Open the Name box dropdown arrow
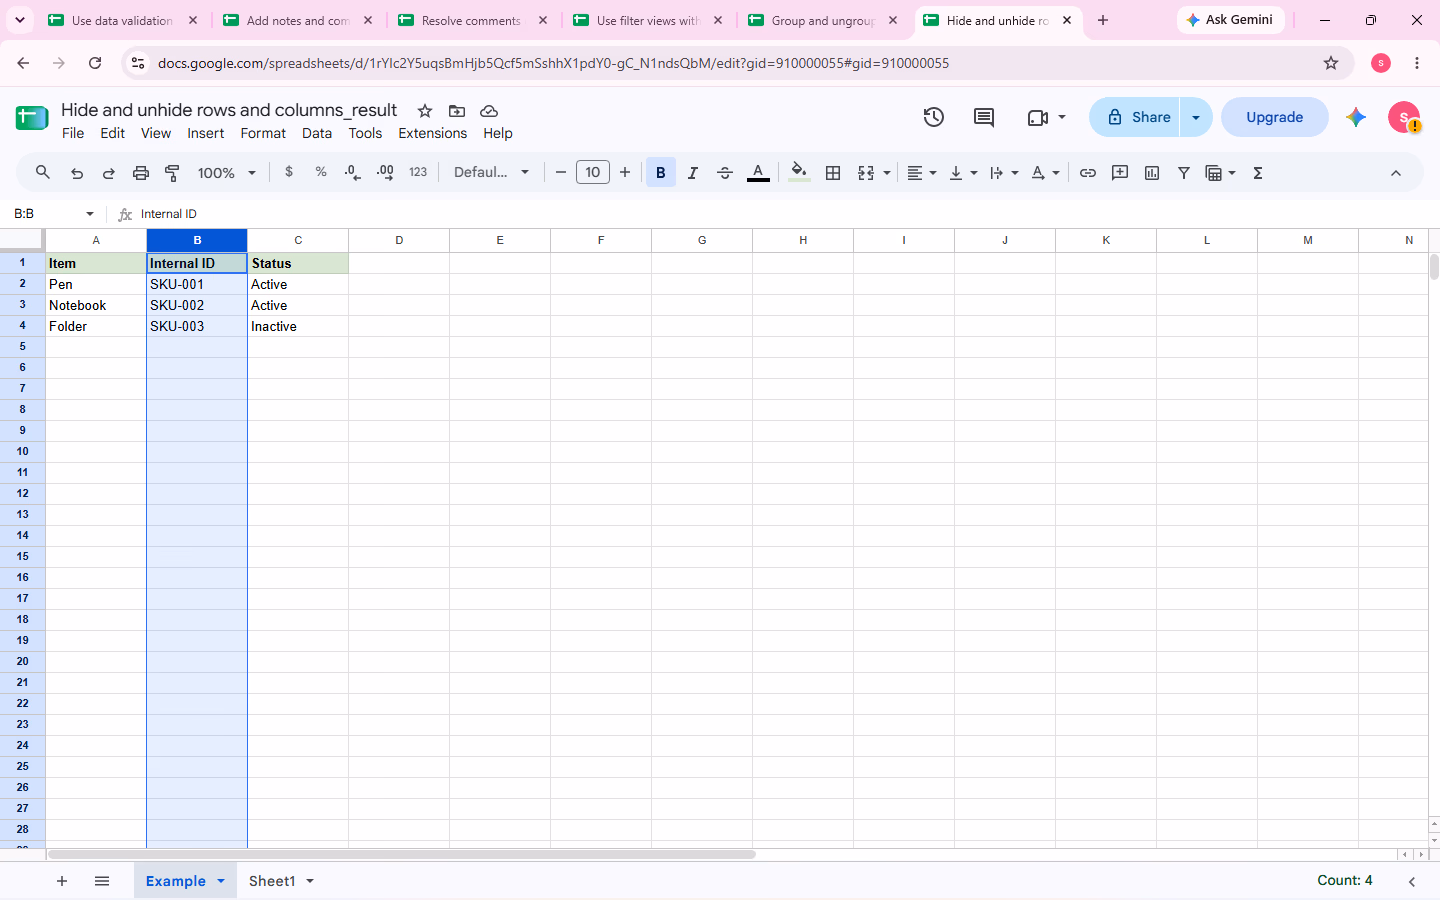The width and height of the screenshot is (1440, 900). [x=90, y=214]
